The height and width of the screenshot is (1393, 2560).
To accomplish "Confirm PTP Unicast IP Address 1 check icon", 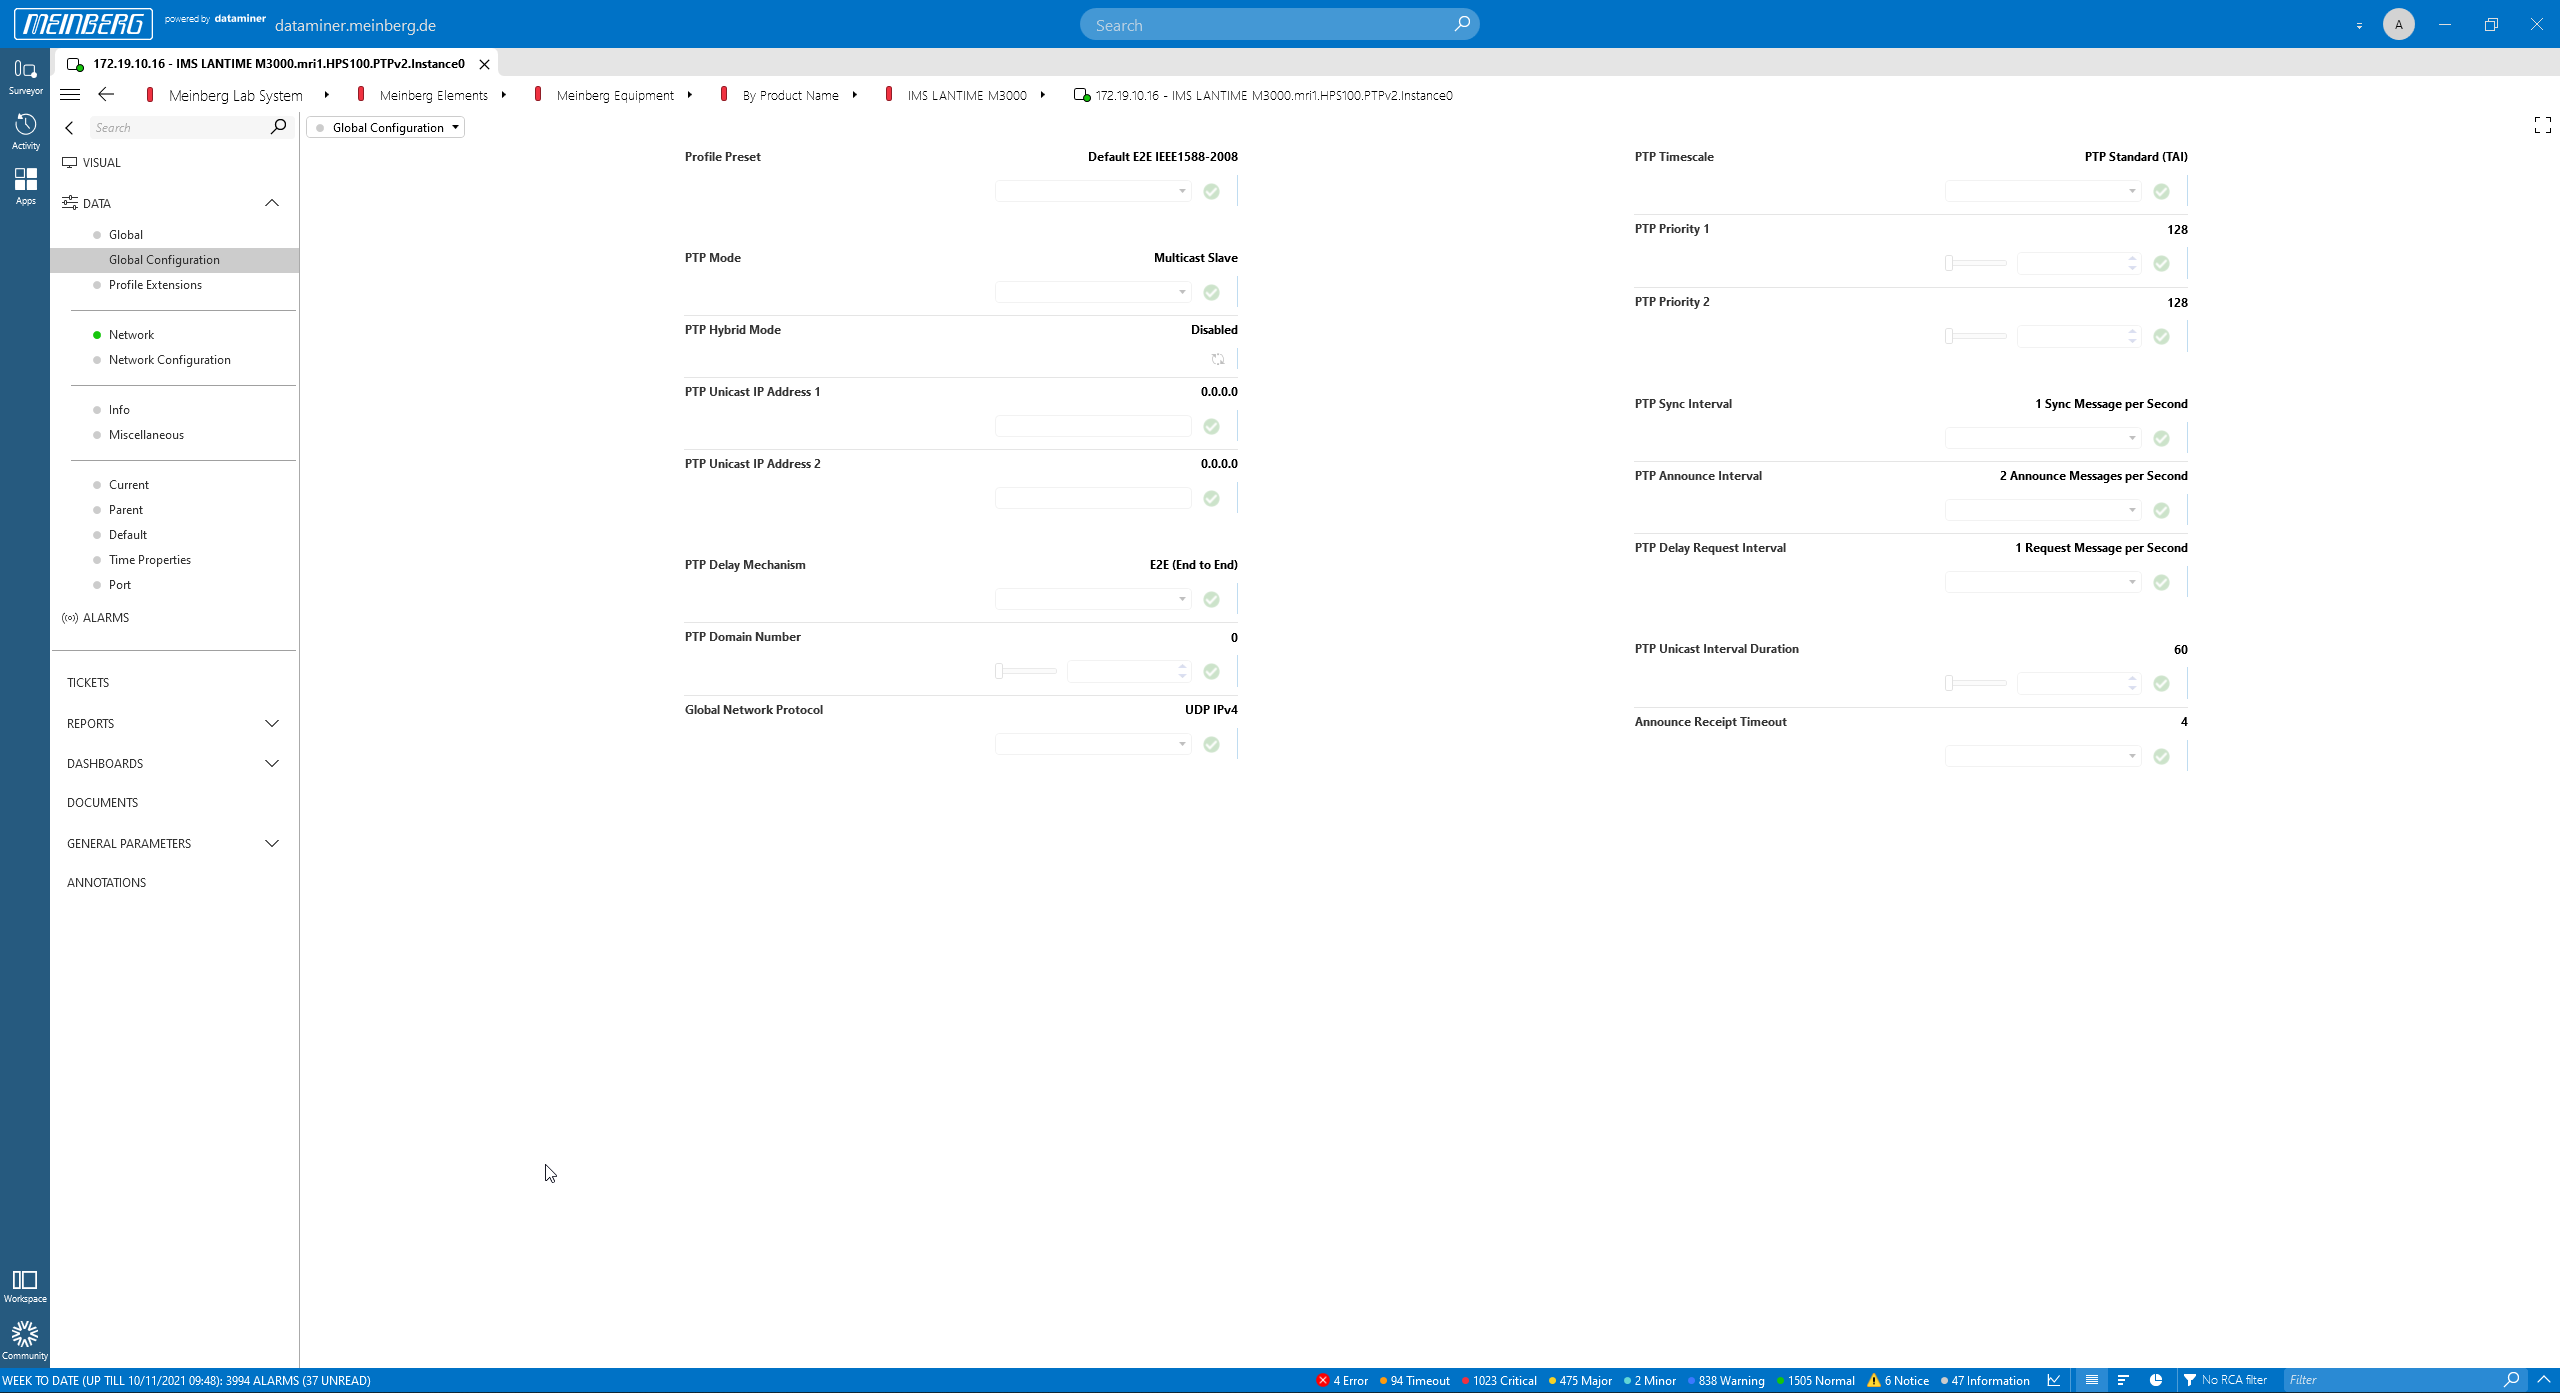I will [x=1212, y=427].
